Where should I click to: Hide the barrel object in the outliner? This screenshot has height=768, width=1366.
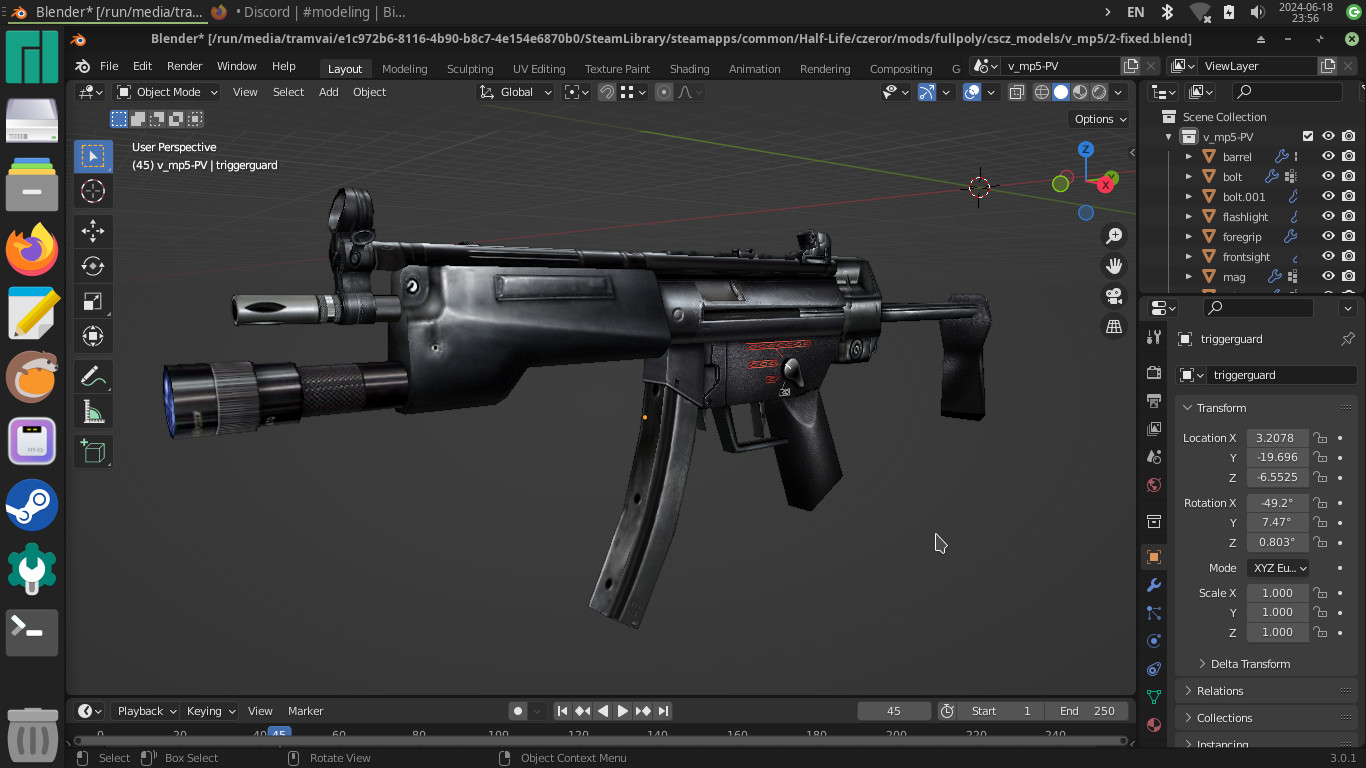[x=1327, y=156]
